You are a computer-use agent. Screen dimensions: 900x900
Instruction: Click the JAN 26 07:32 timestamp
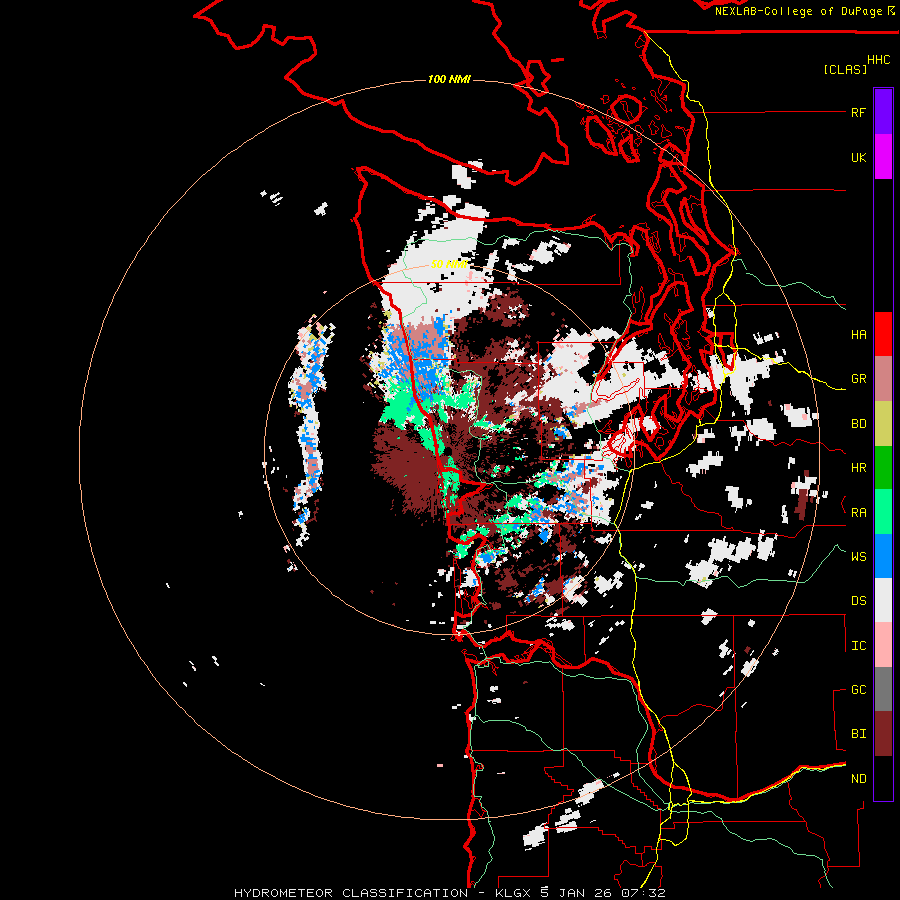[x=612, y=893]
